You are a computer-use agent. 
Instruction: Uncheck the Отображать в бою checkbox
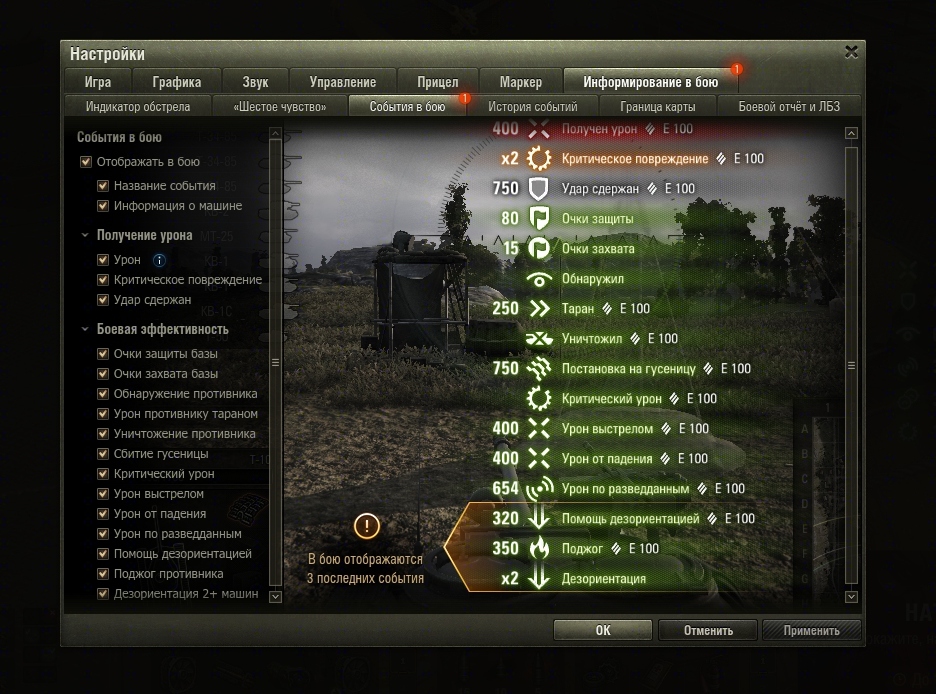point(86,162)
